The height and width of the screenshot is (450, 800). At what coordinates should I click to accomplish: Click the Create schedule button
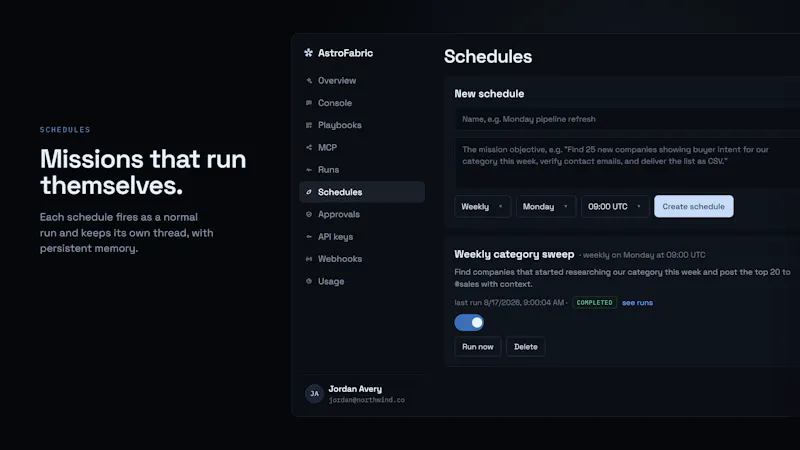(x=693, y=206)
